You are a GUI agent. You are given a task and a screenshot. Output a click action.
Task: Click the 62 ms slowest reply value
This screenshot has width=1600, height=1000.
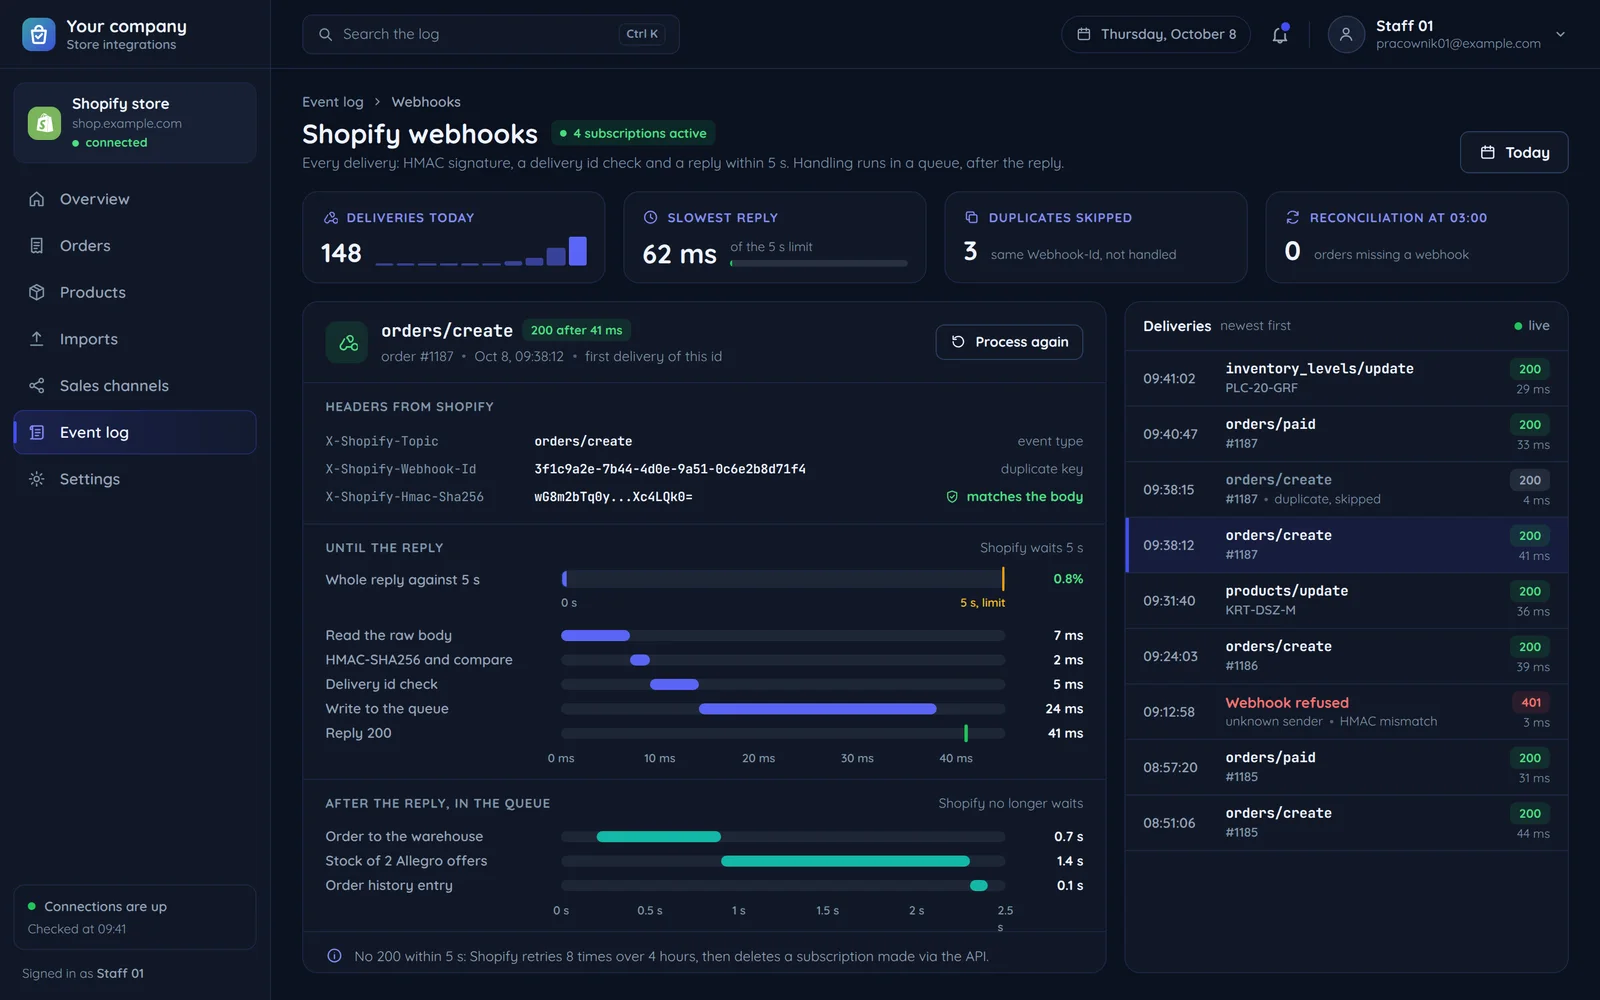click(679, 254)
